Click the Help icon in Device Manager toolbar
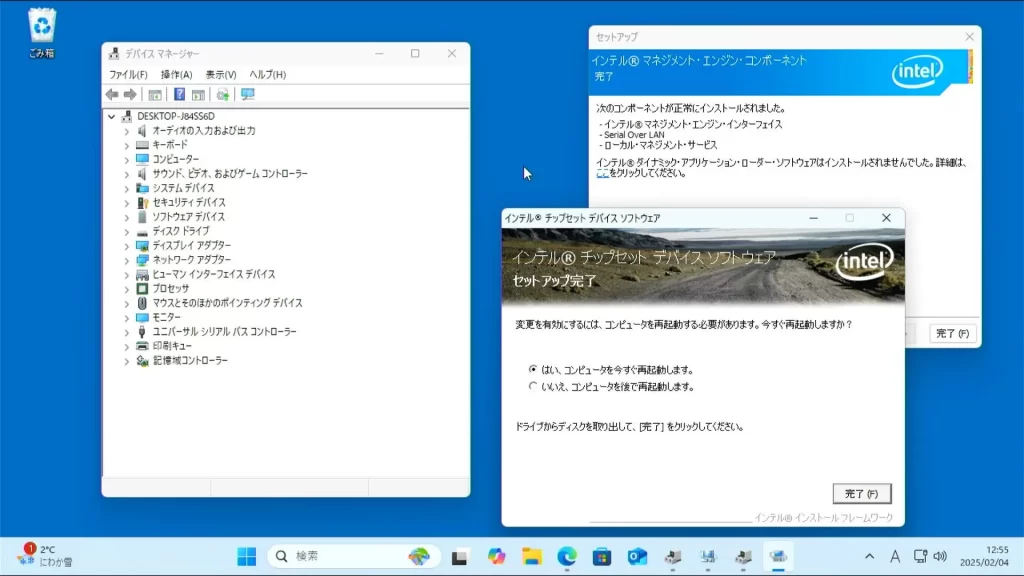This screenshot has width=1024, height=576. (x=180, y=94)
